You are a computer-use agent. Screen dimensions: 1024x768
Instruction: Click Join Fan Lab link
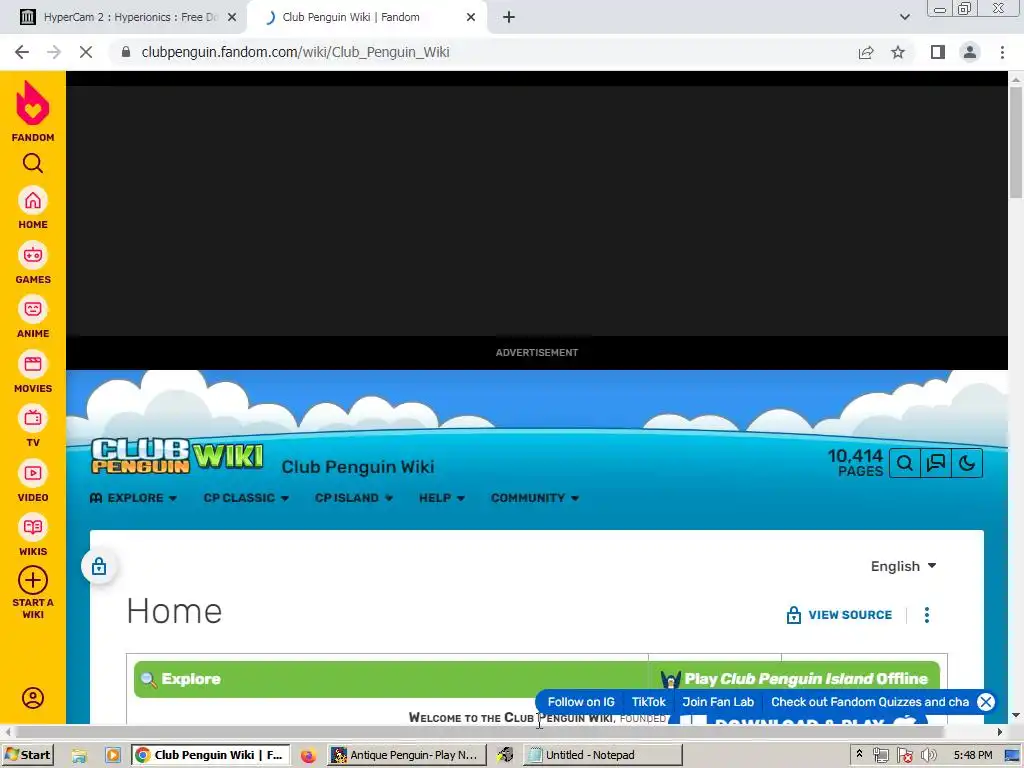[718, 702]
